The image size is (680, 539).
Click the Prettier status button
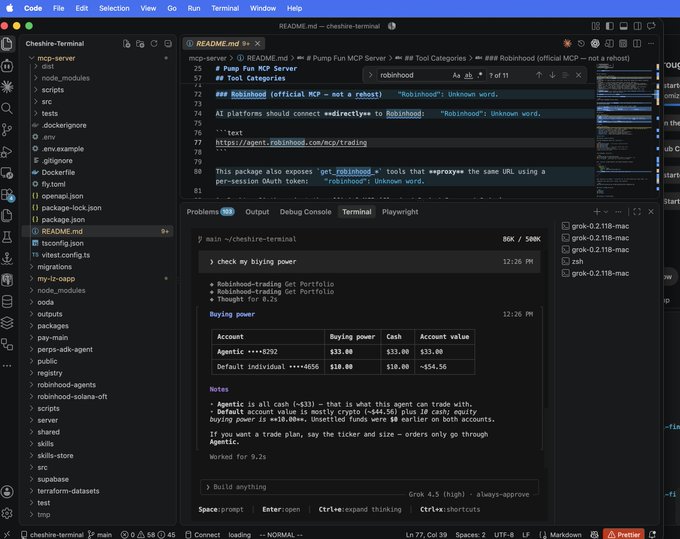(624, 535)
